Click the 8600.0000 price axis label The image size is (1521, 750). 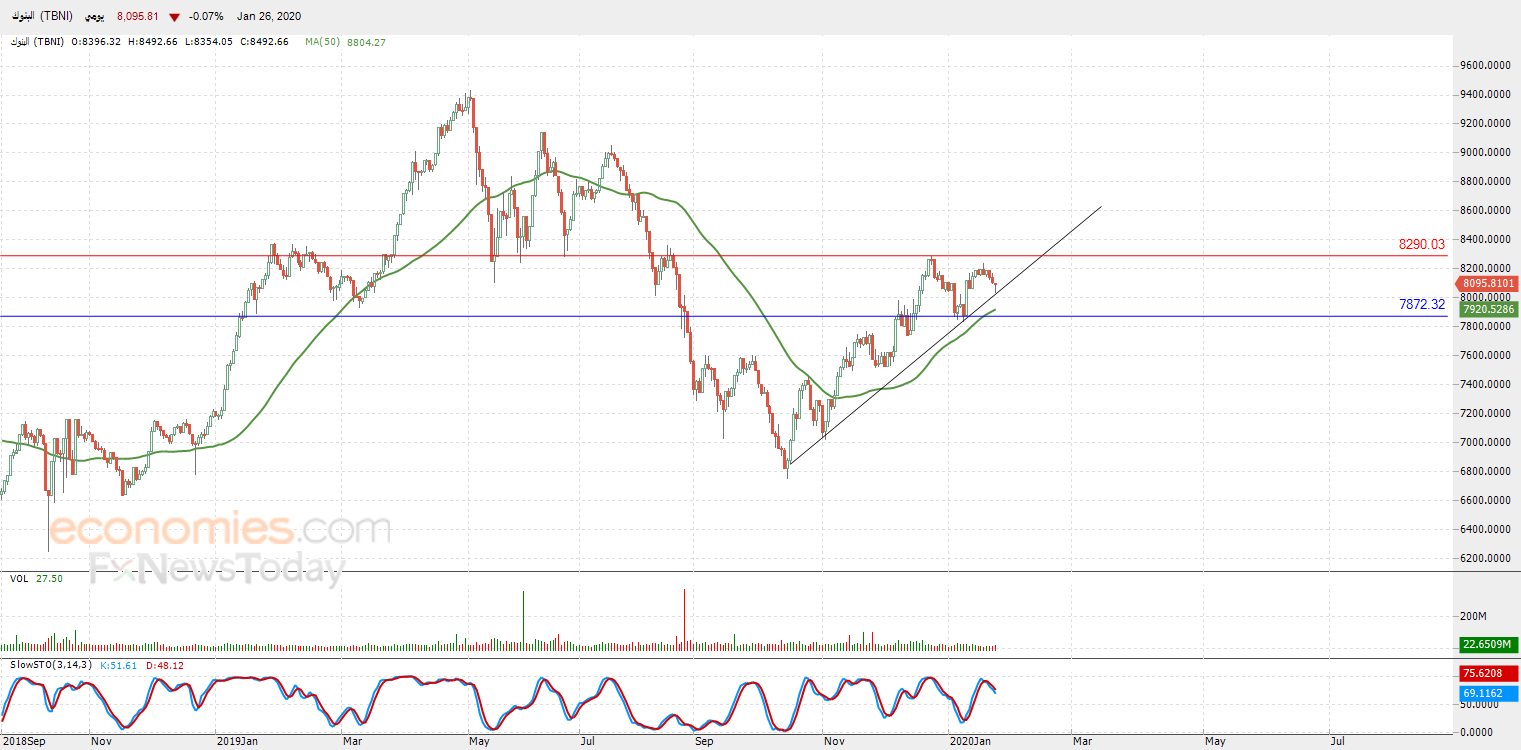point(1484,211)
